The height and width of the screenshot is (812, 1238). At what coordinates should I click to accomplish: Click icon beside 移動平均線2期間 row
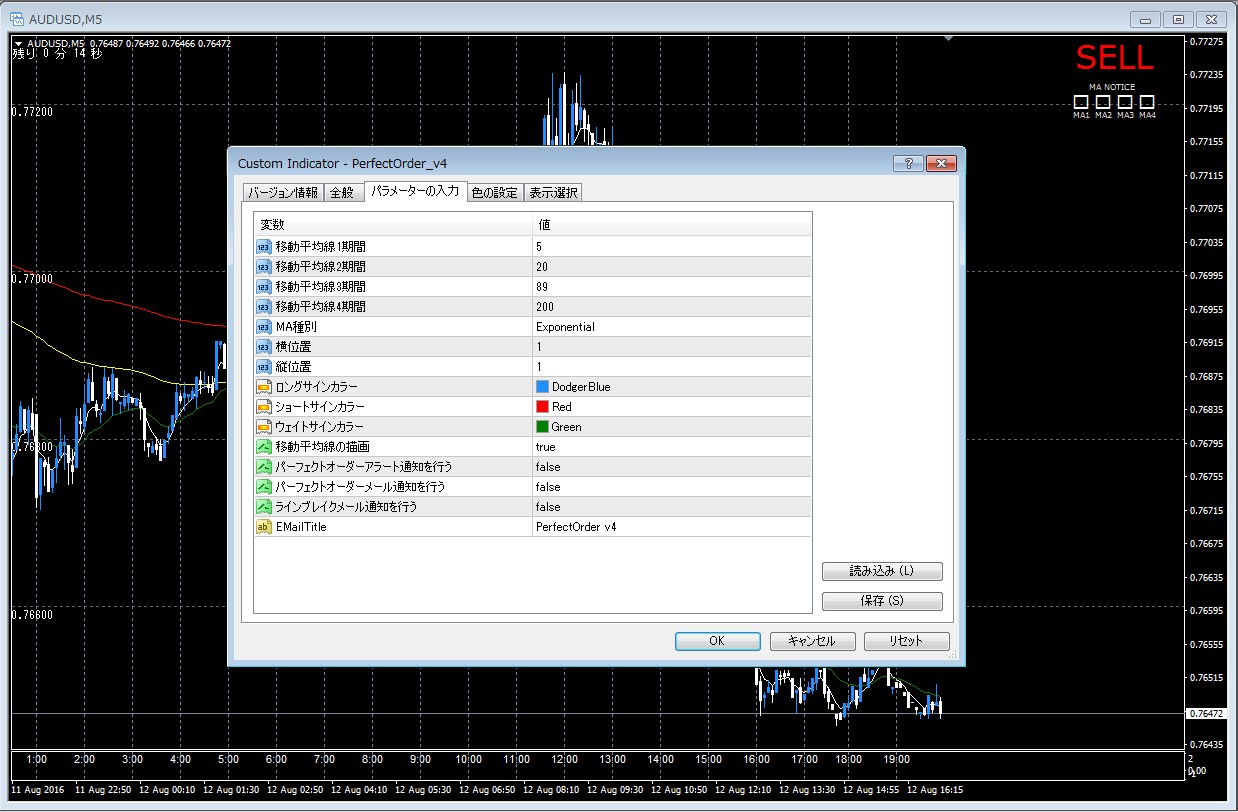click(264, 266)
